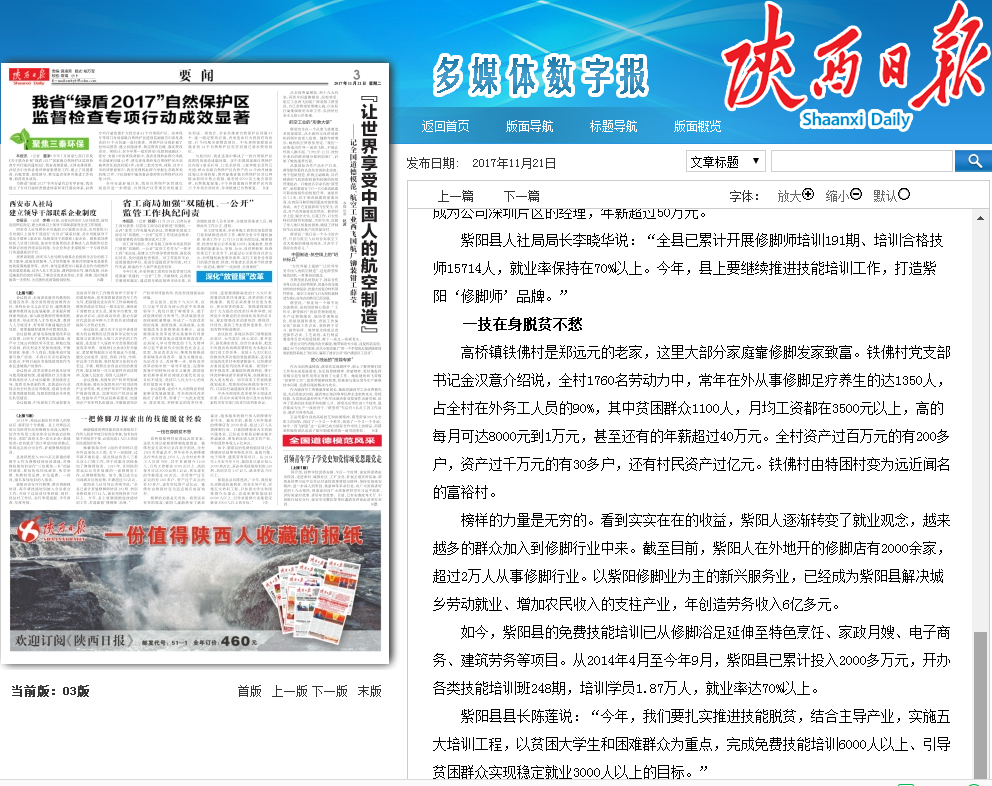
Task: Open the 绿盾2017 headline article on page
Action: coord(140,109)
